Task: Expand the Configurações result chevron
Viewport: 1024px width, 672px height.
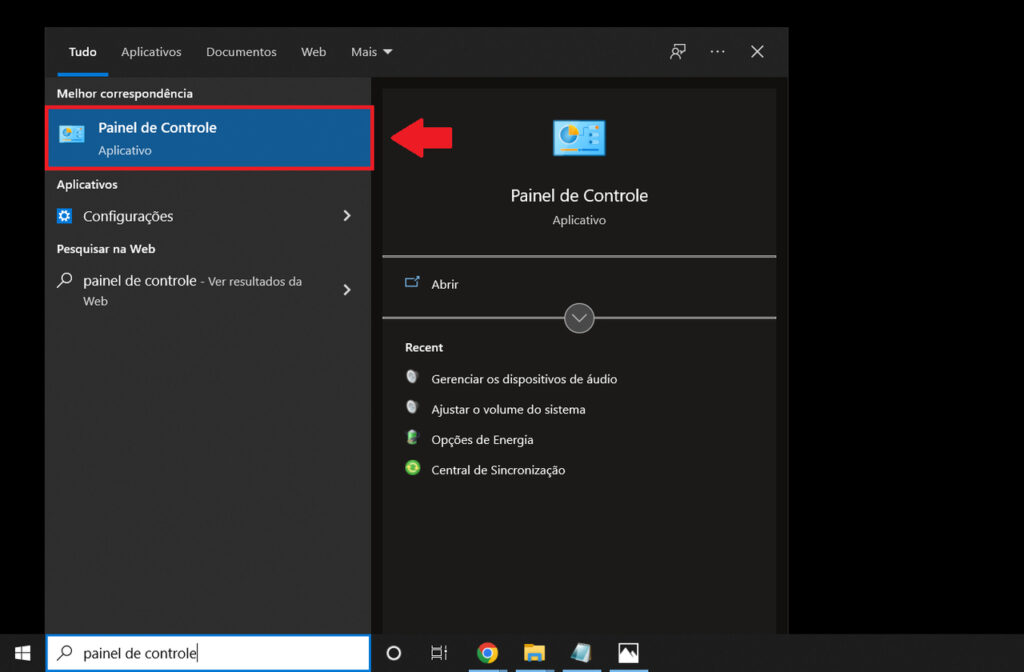Action: pos(347,215)
